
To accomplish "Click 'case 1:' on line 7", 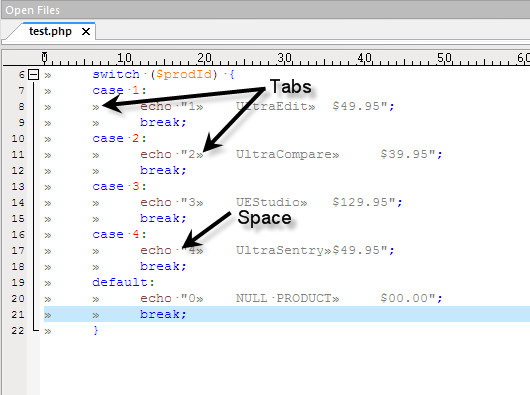I will 119,90.
